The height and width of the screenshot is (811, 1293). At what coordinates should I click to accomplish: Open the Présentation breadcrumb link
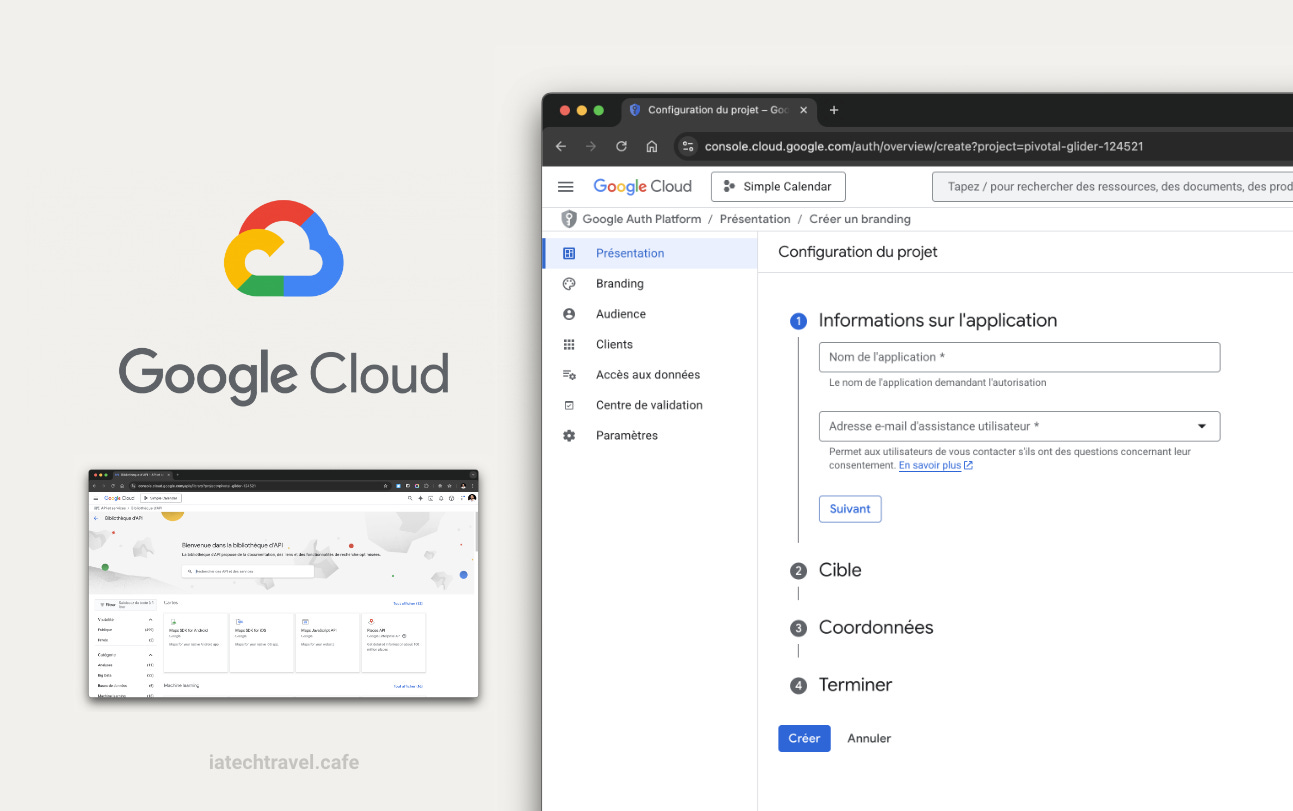click(x=755, y=219)
